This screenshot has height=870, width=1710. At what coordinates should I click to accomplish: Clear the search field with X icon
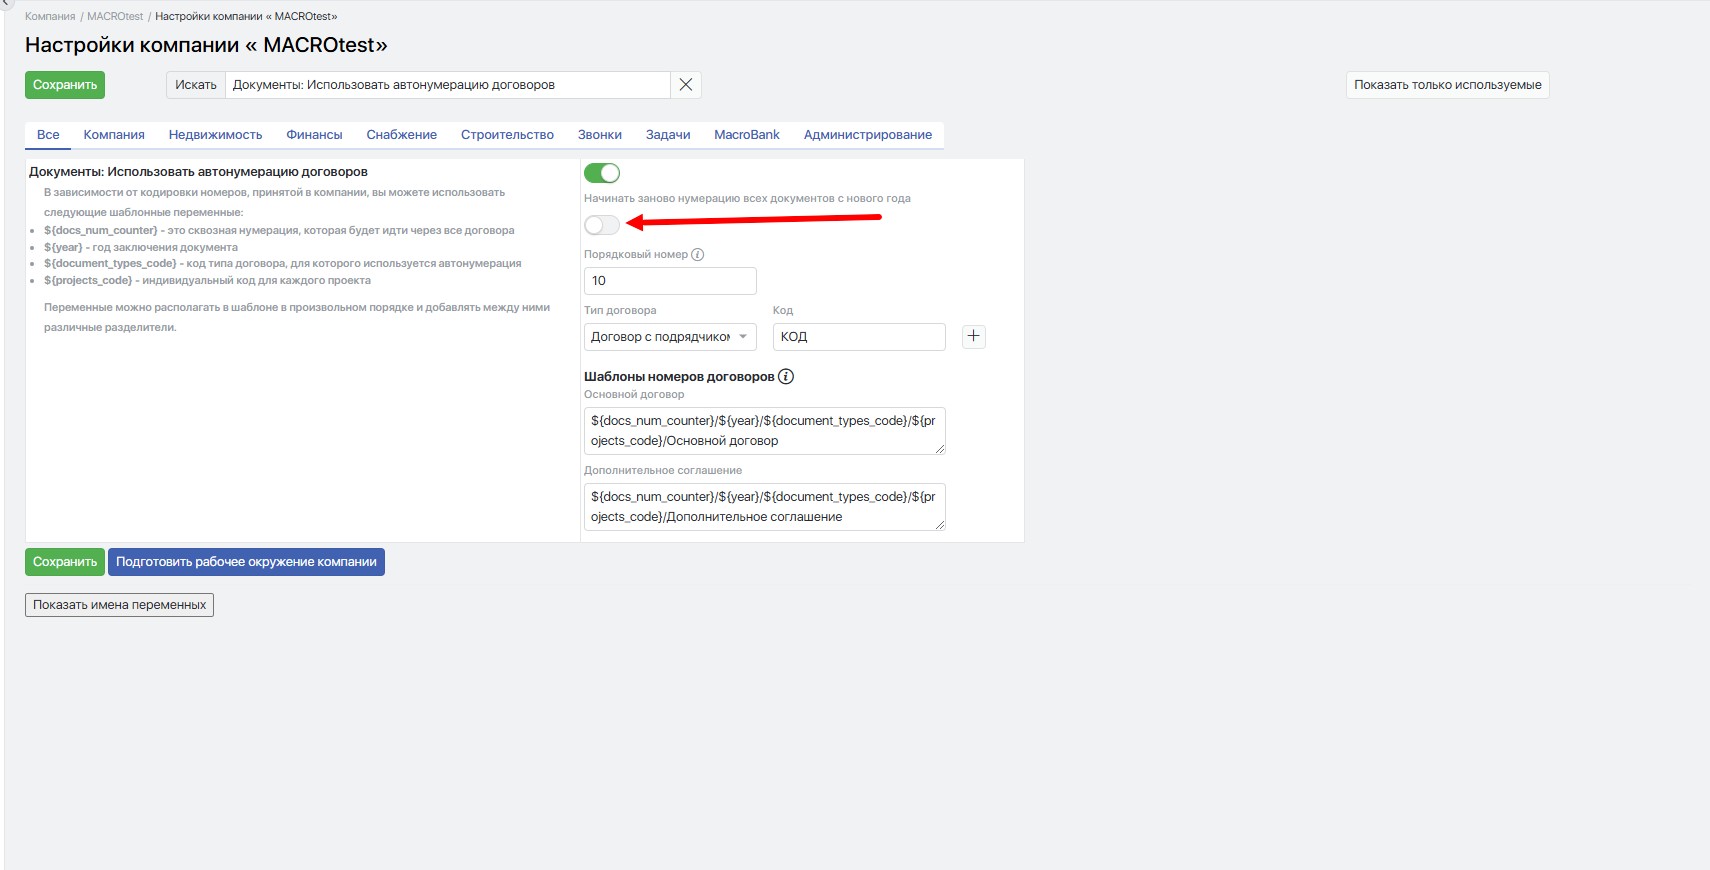coord(686,85)
